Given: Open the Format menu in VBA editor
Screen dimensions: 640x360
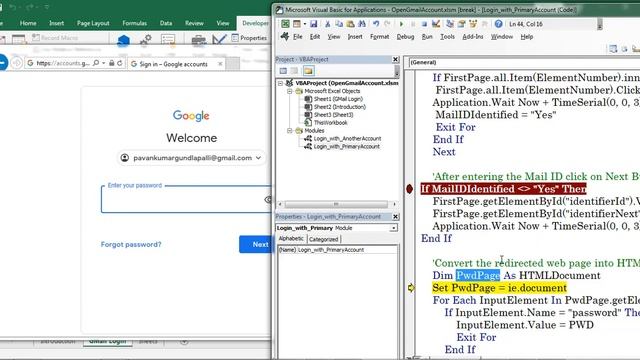Looking at the screenshot, I should coord(379,37).
